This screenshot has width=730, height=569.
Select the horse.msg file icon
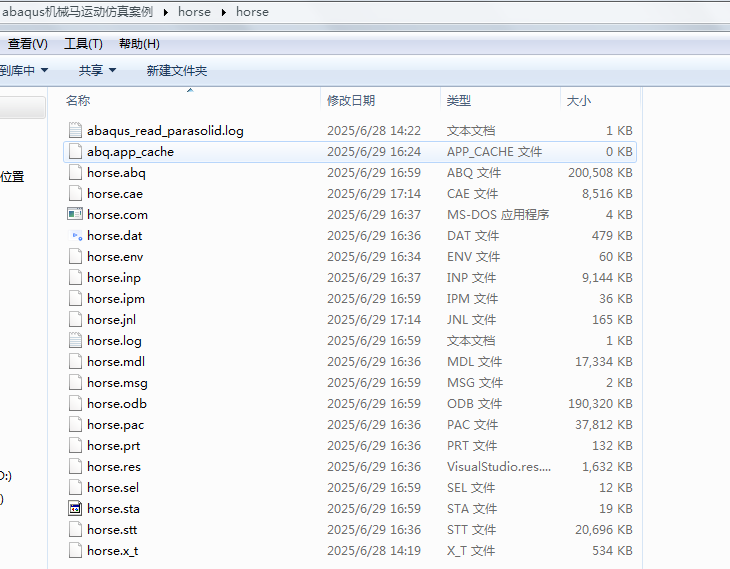click(x=75, y=382)
